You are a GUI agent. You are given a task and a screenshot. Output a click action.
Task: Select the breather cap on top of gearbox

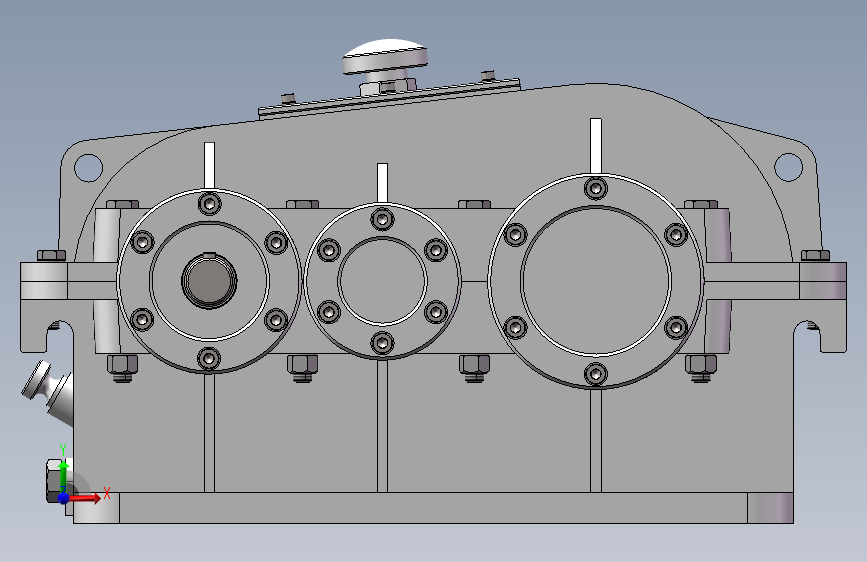tap(385, 56)
